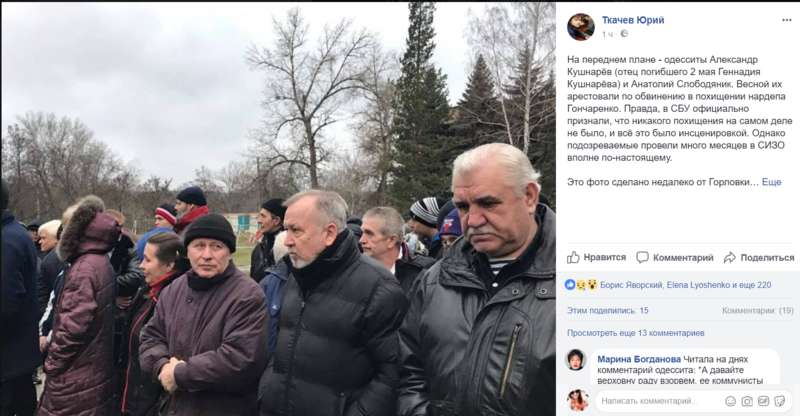Click the Этим поделились 15 shares link
Viewport: 800px width, 416px height.
[608, 310]
